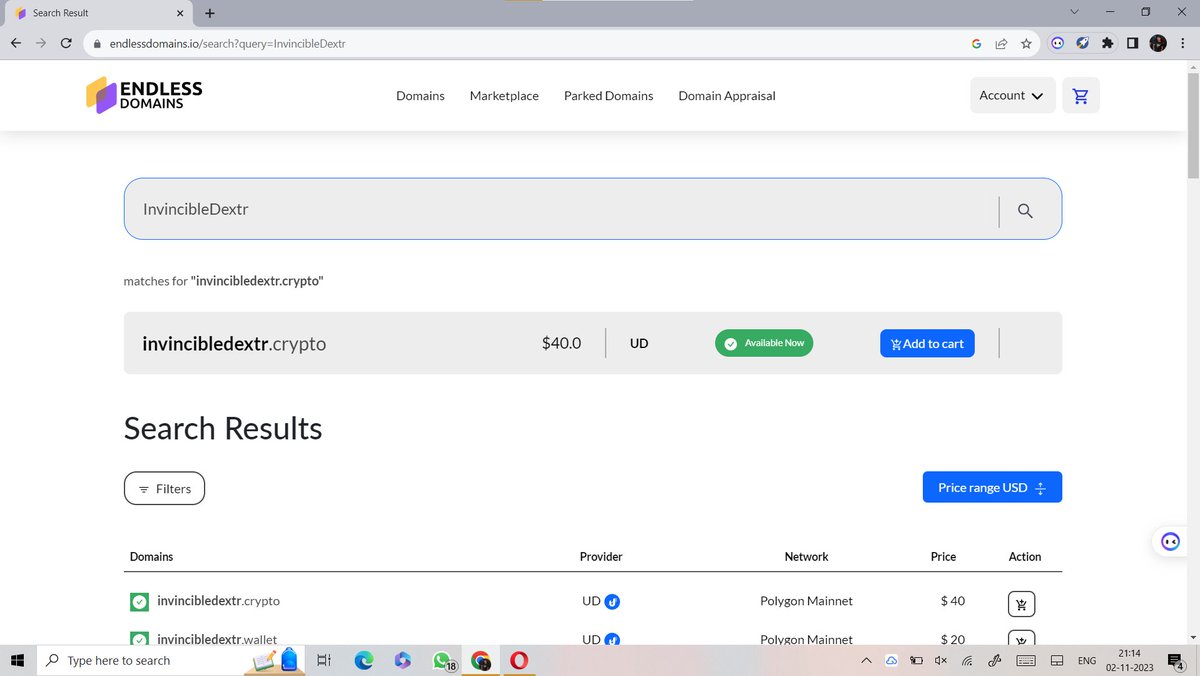Click the featured invincibledextr.crypto heading
1200x676 pixels.
pos(234,343)
